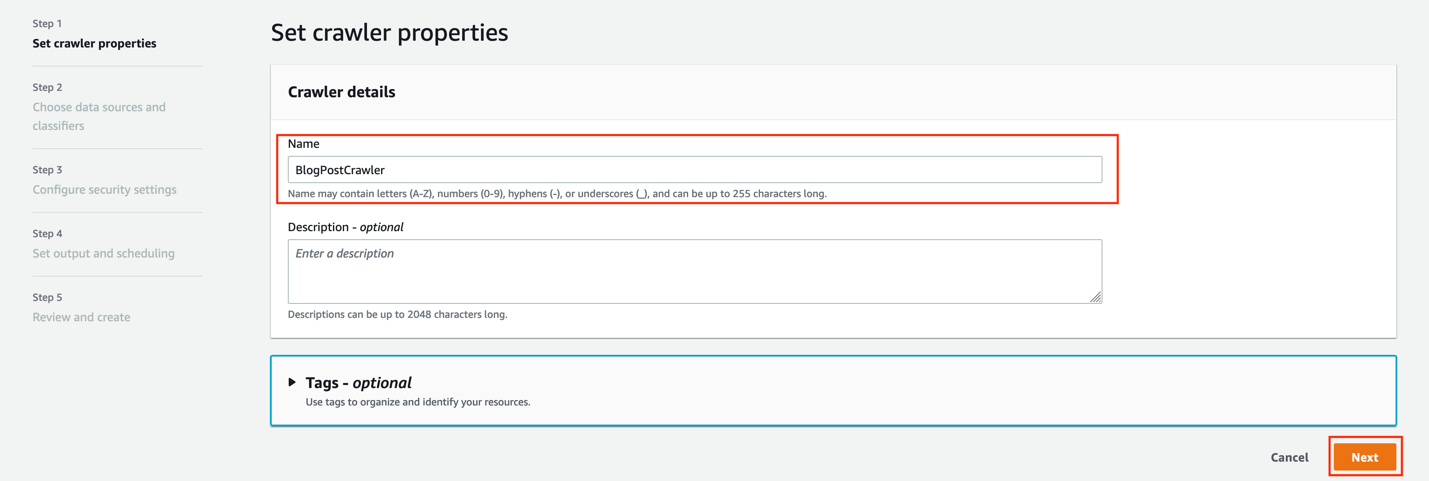Click the Set crawler properties page heading

click(x=389, y=32)
